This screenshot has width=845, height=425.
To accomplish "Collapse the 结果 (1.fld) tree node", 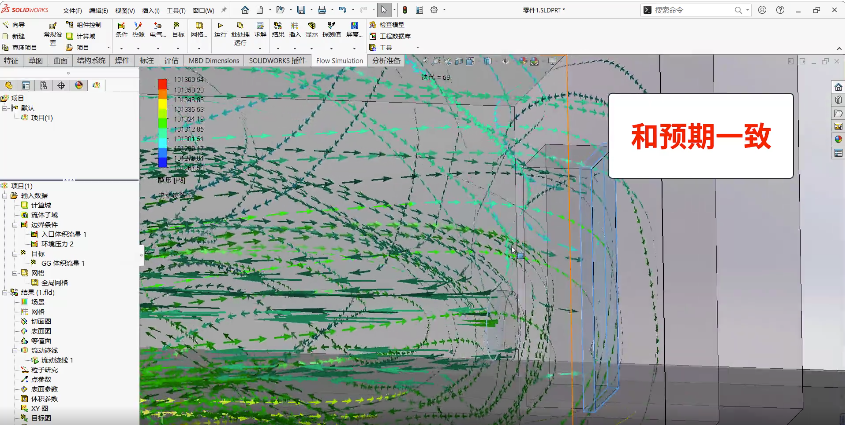I will [5, 292].
